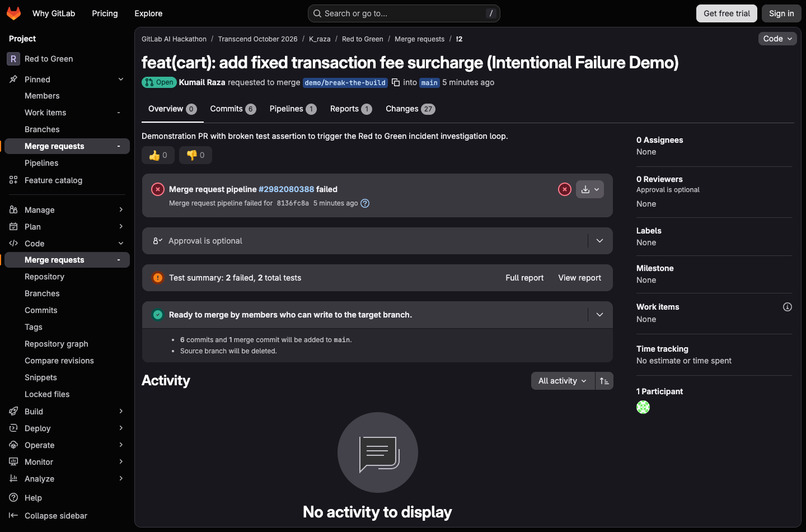
Task: Collapse the Ready to merge details
Action: [599, 315]
